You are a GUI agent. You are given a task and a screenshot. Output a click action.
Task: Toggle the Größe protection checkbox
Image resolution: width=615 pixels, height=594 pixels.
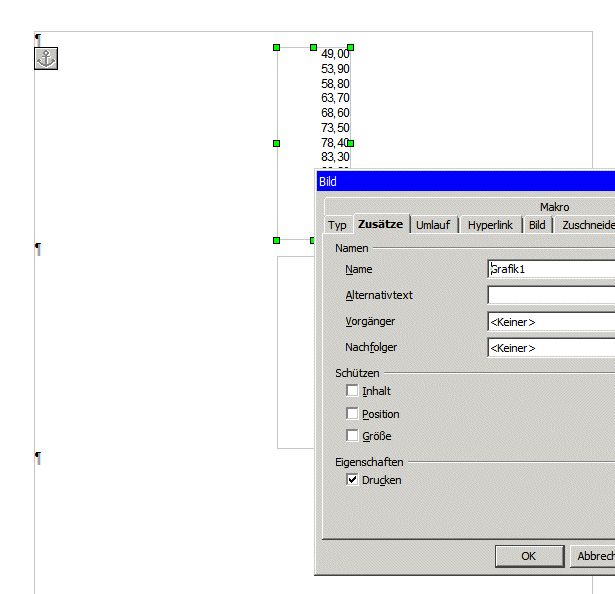click(352, 435)
